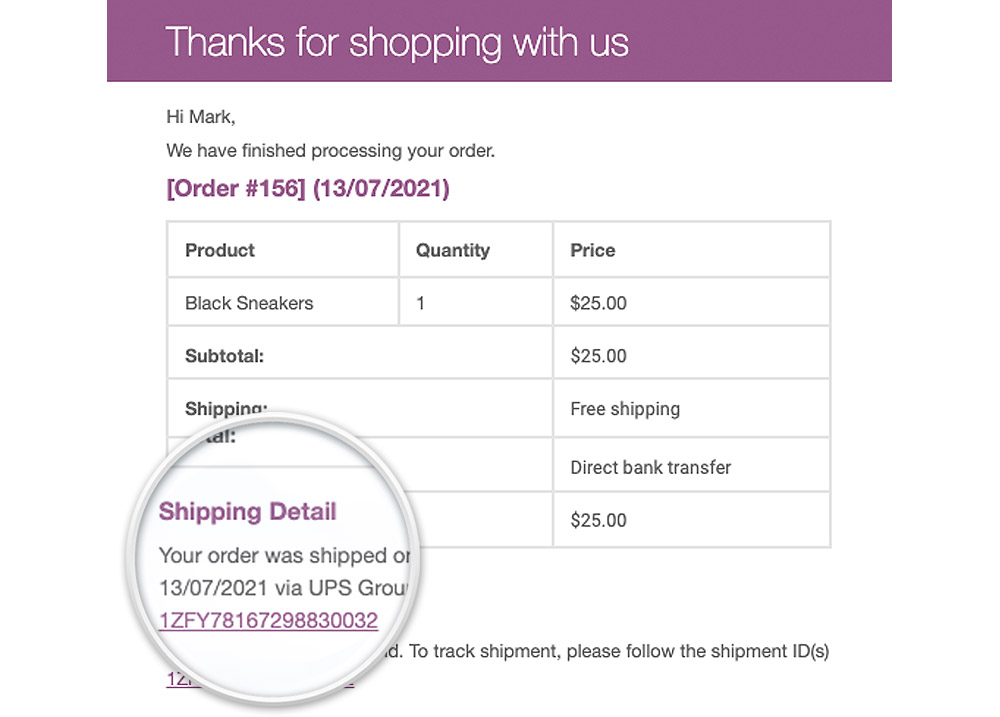
Task: Click the quantity value 1 cell
Action: point(476,302)
